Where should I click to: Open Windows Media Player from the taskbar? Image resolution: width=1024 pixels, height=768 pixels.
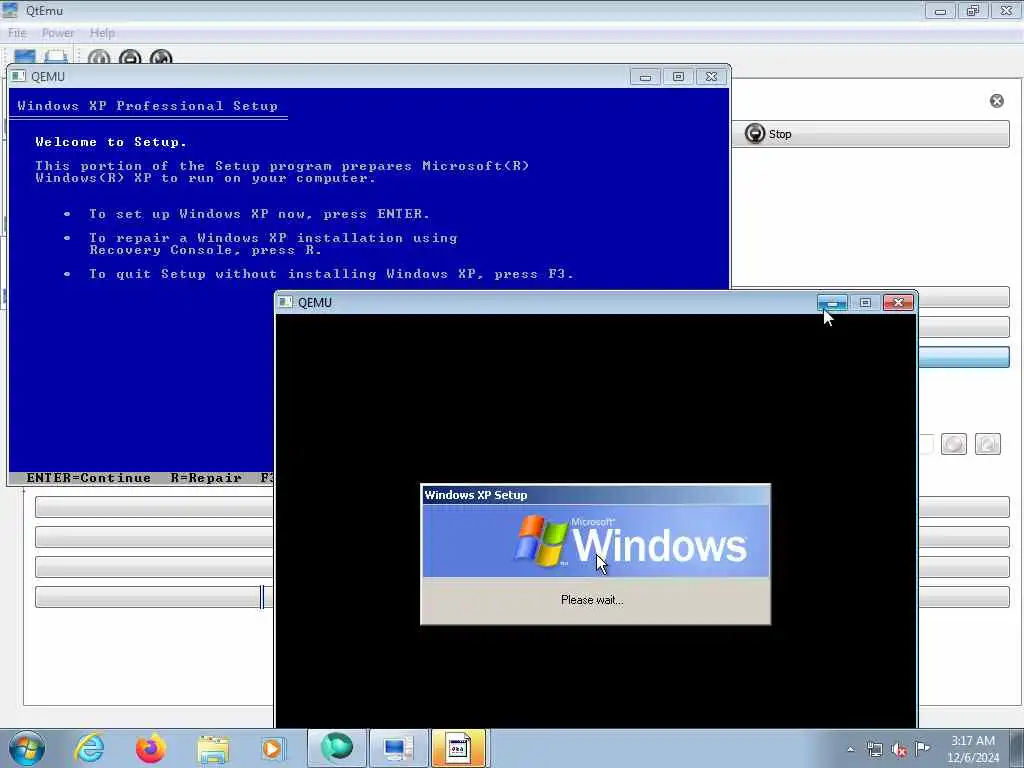tap(272, 748)
